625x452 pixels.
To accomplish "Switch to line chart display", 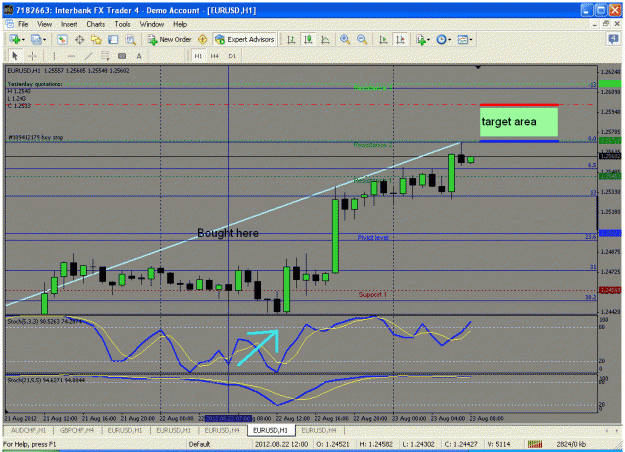I will point(325,39).
